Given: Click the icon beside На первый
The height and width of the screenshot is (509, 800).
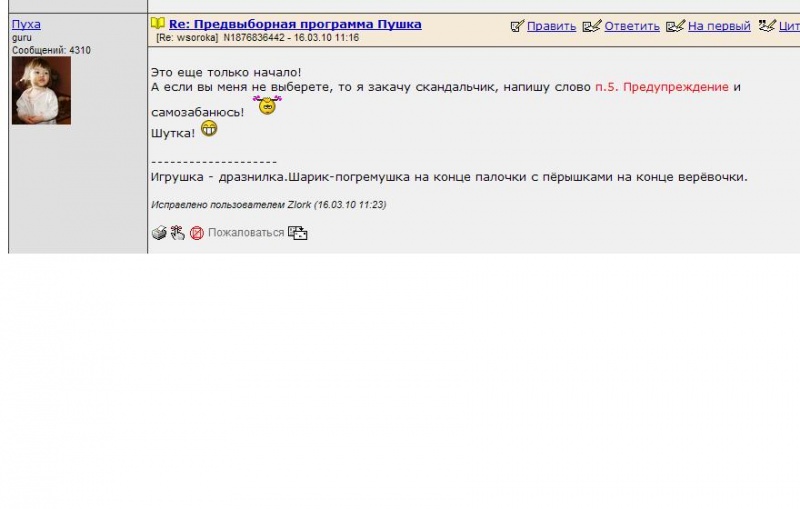Looking at the screenshot, I should [675, 26].
